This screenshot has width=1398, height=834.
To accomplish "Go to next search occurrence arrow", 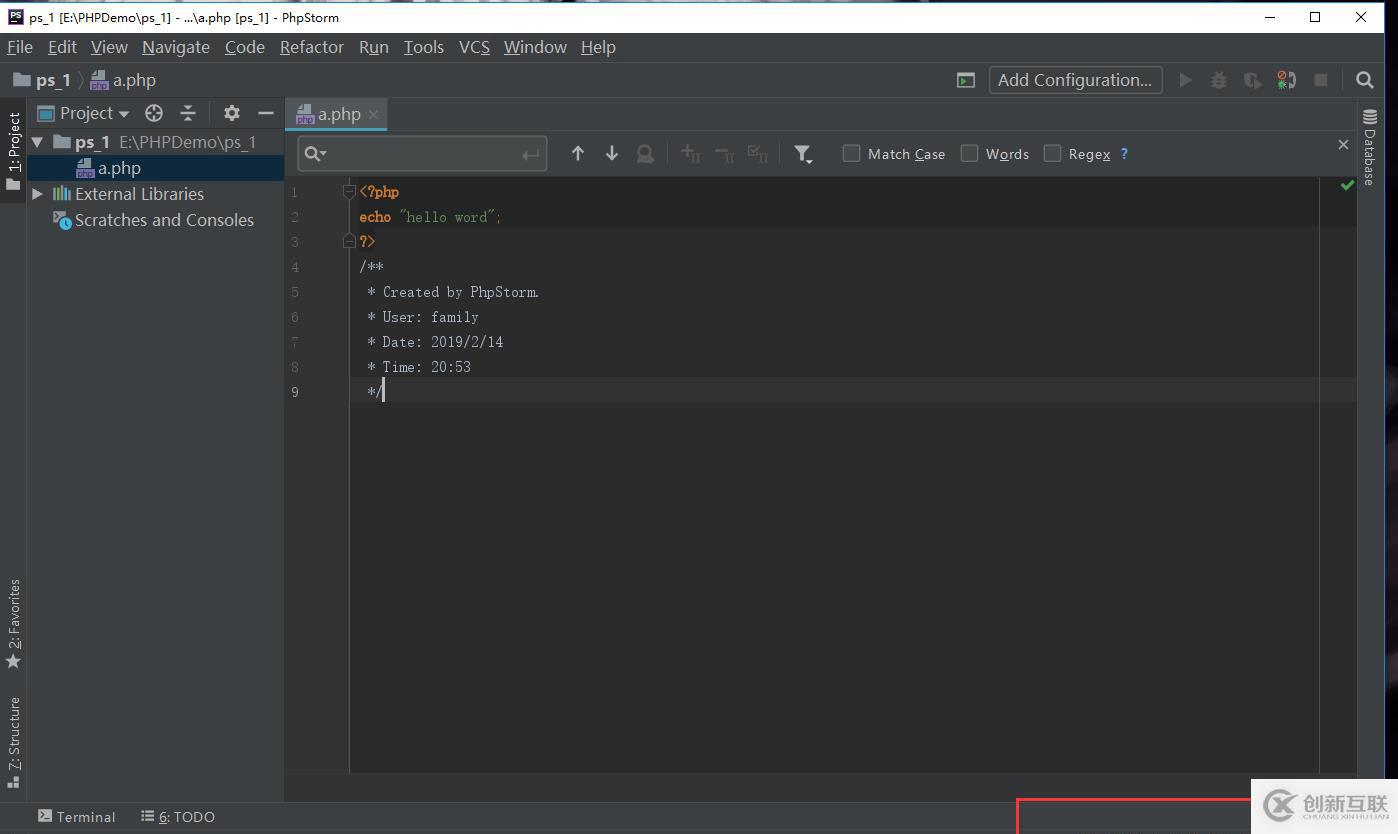I will pos(611,153).
